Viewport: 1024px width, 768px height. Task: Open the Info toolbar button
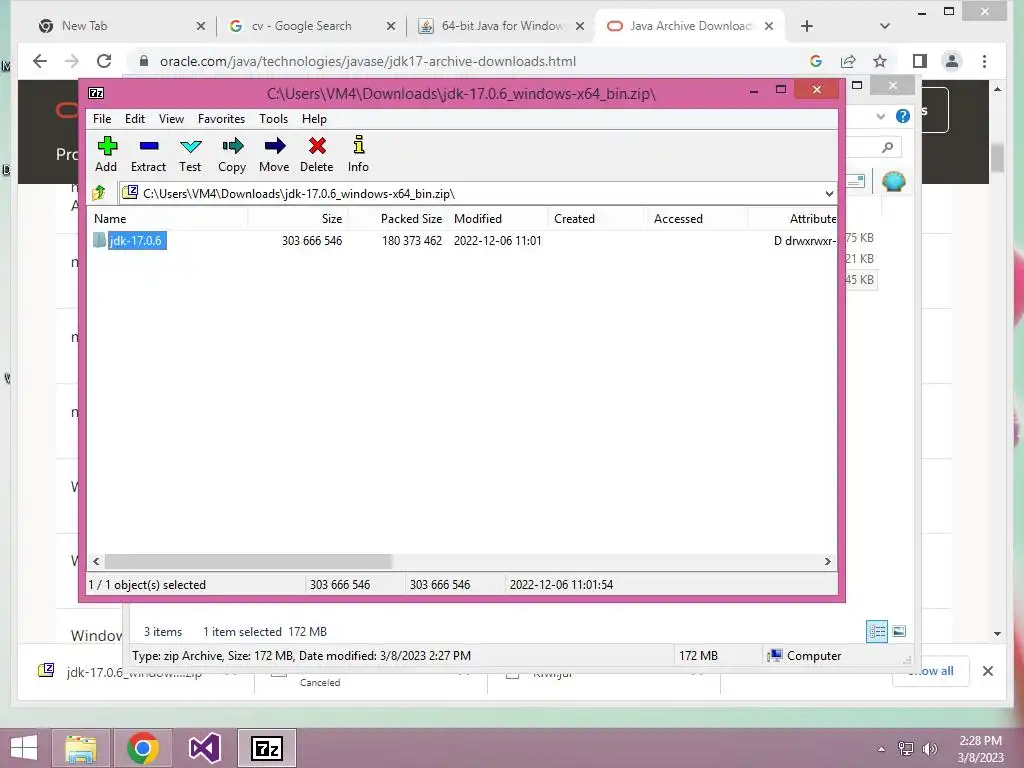tap(358, 155)
